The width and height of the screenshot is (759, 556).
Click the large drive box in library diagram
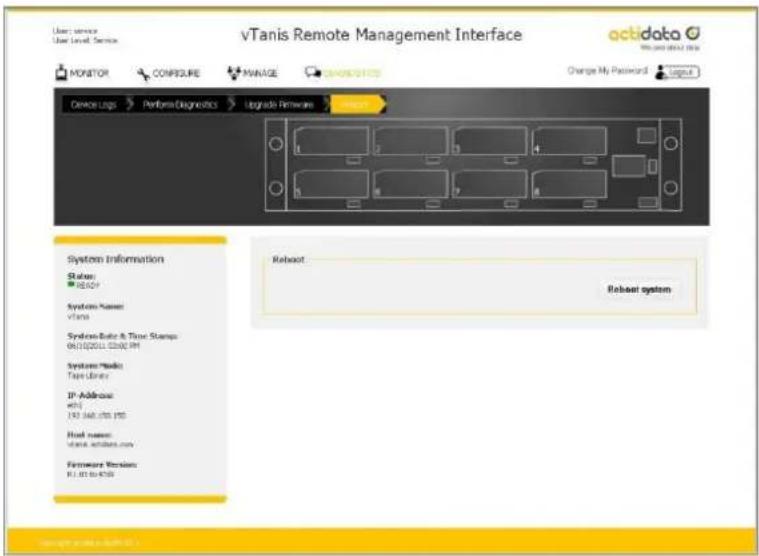pyautogui.click(x=628, y=166)
